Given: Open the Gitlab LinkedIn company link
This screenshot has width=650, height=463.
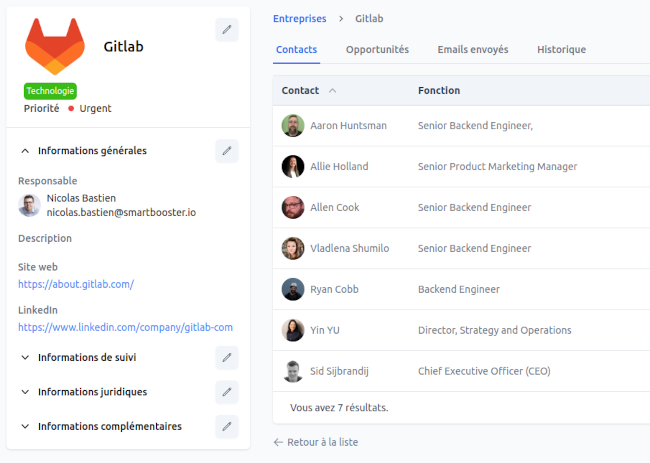Looking at the screenshot, I should pyautogui.click(x=125, y=327).
